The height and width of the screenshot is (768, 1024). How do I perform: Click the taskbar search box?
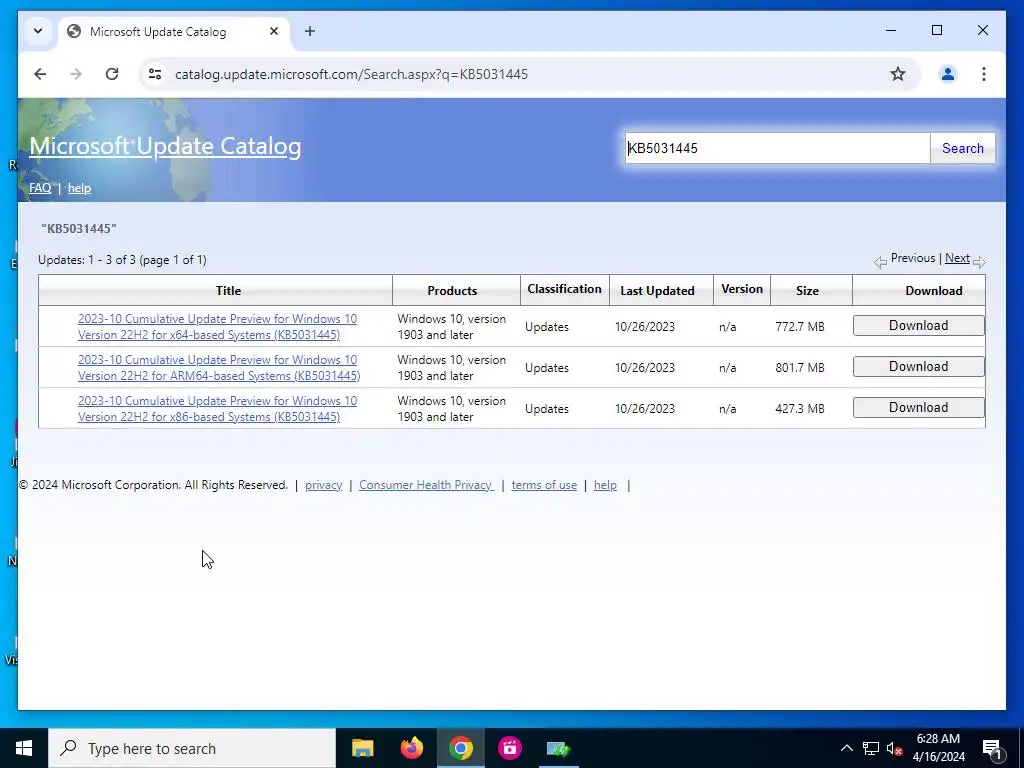pyautogui.click(x=192, y=748)
